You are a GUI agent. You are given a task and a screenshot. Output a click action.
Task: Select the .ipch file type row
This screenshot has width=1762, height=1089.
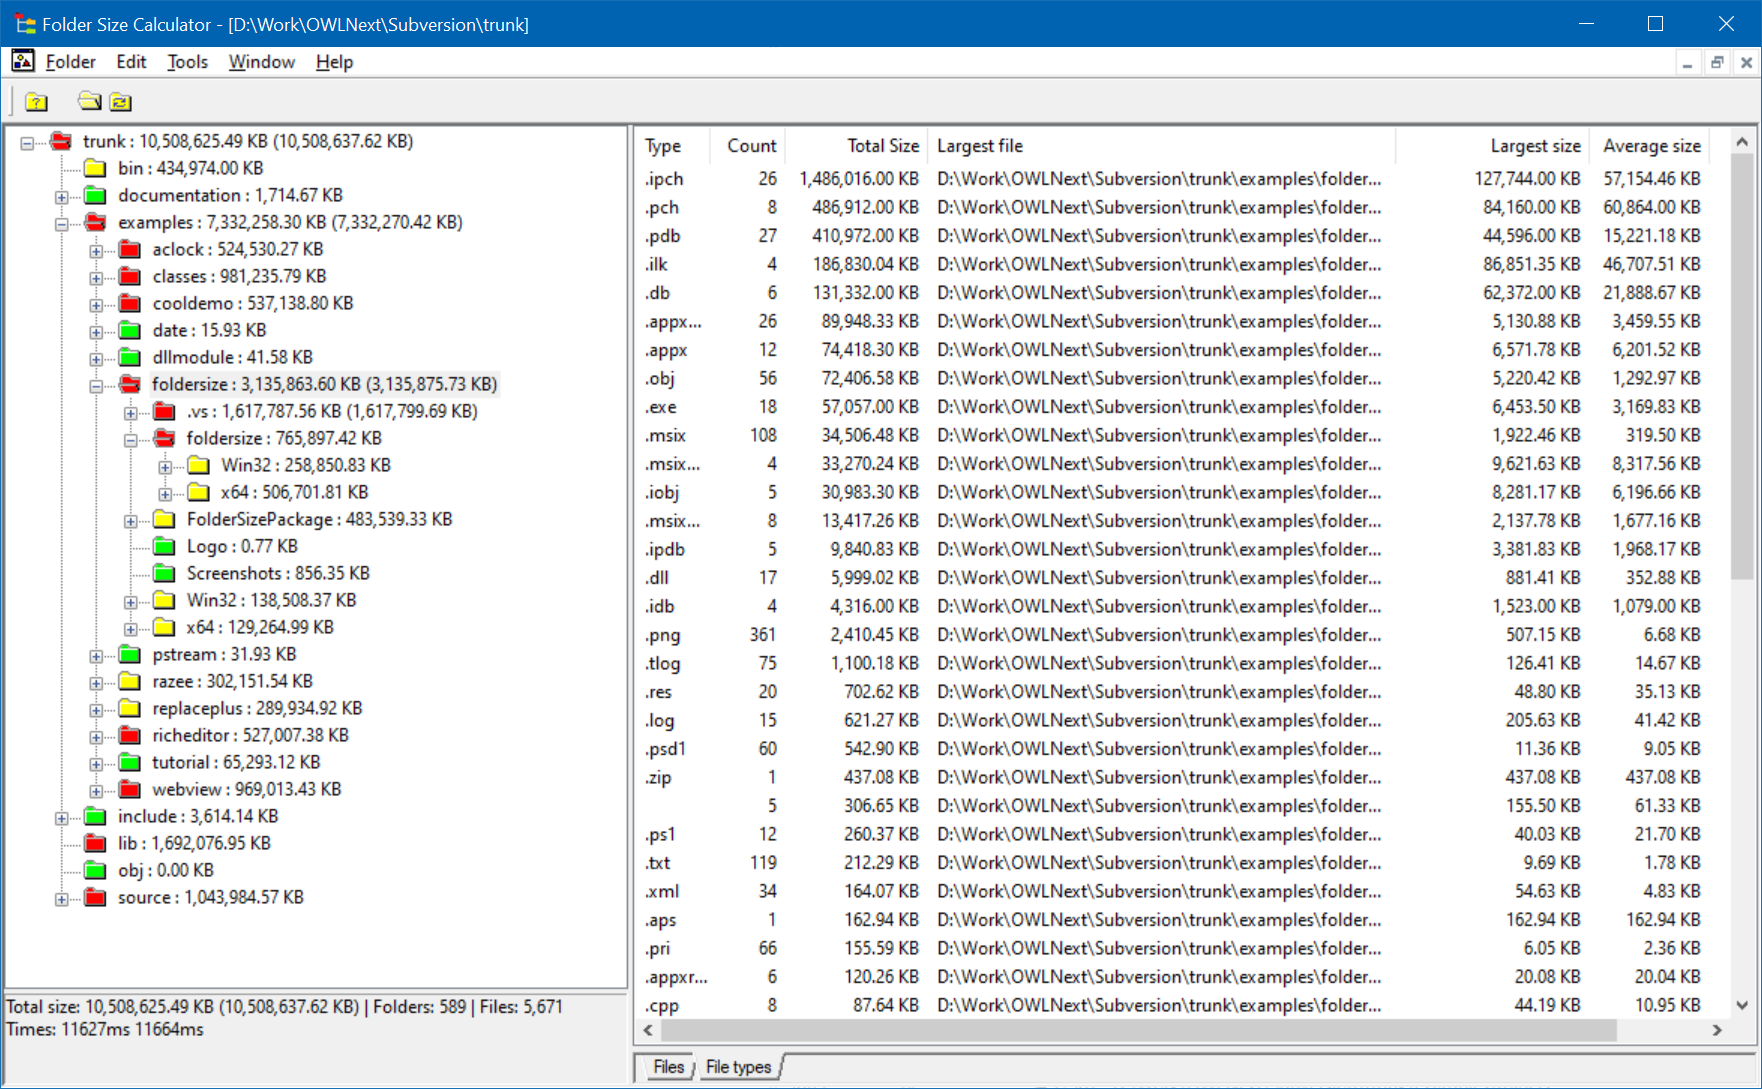[1173, 179]
